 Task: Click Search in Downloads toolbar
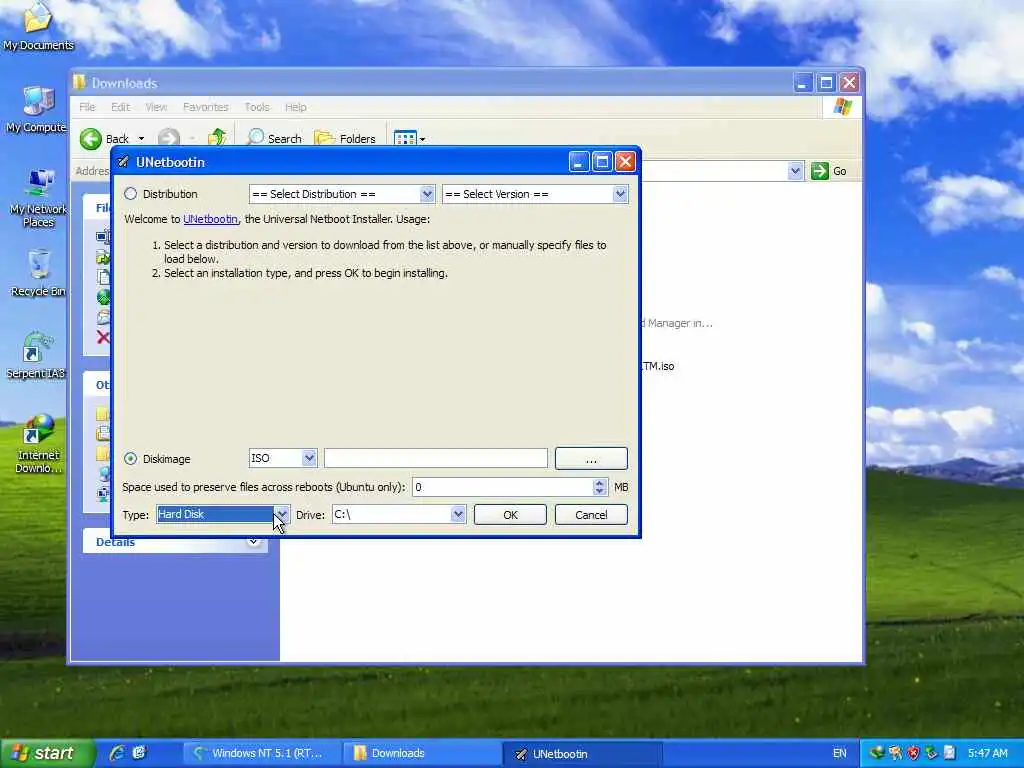pos(274,138)
